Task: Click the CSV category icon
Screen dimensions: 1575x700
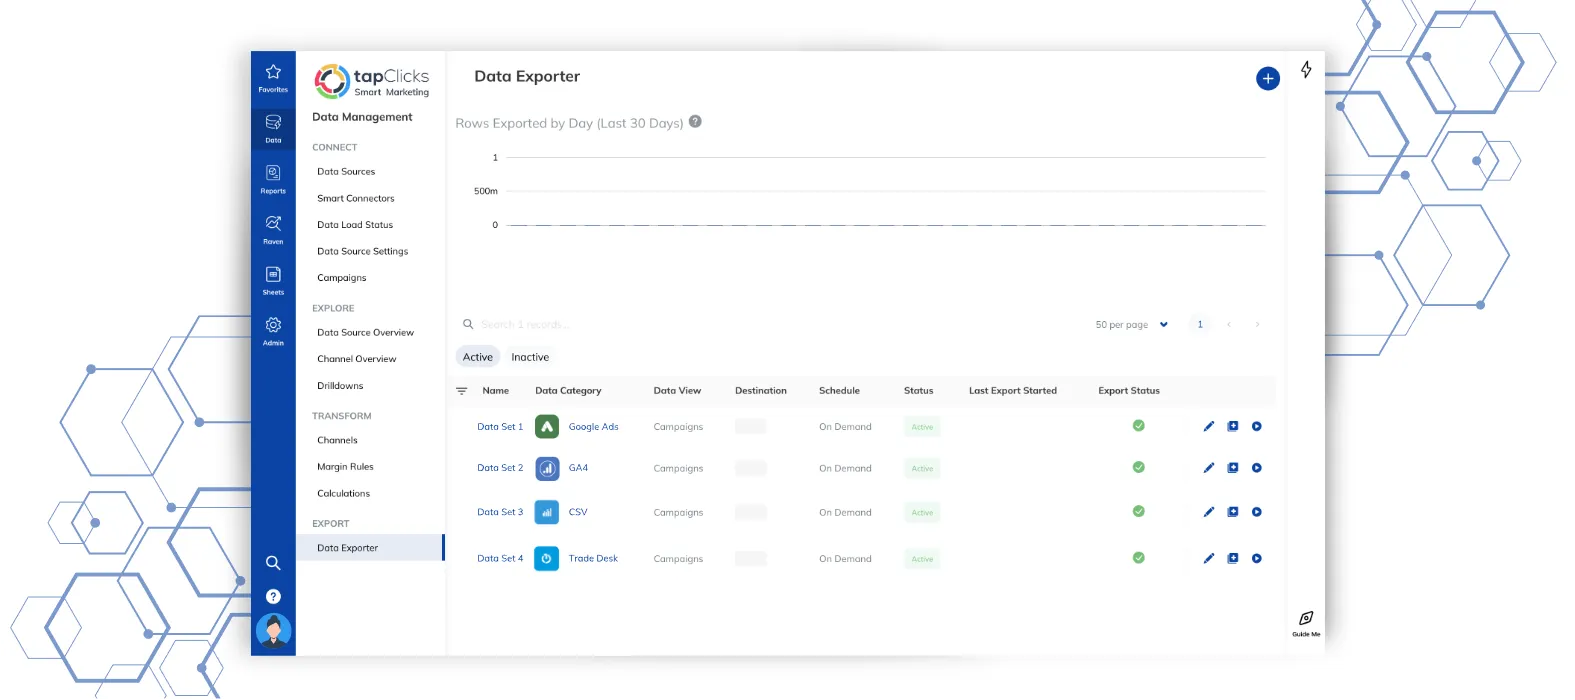Action: point(547,512)
